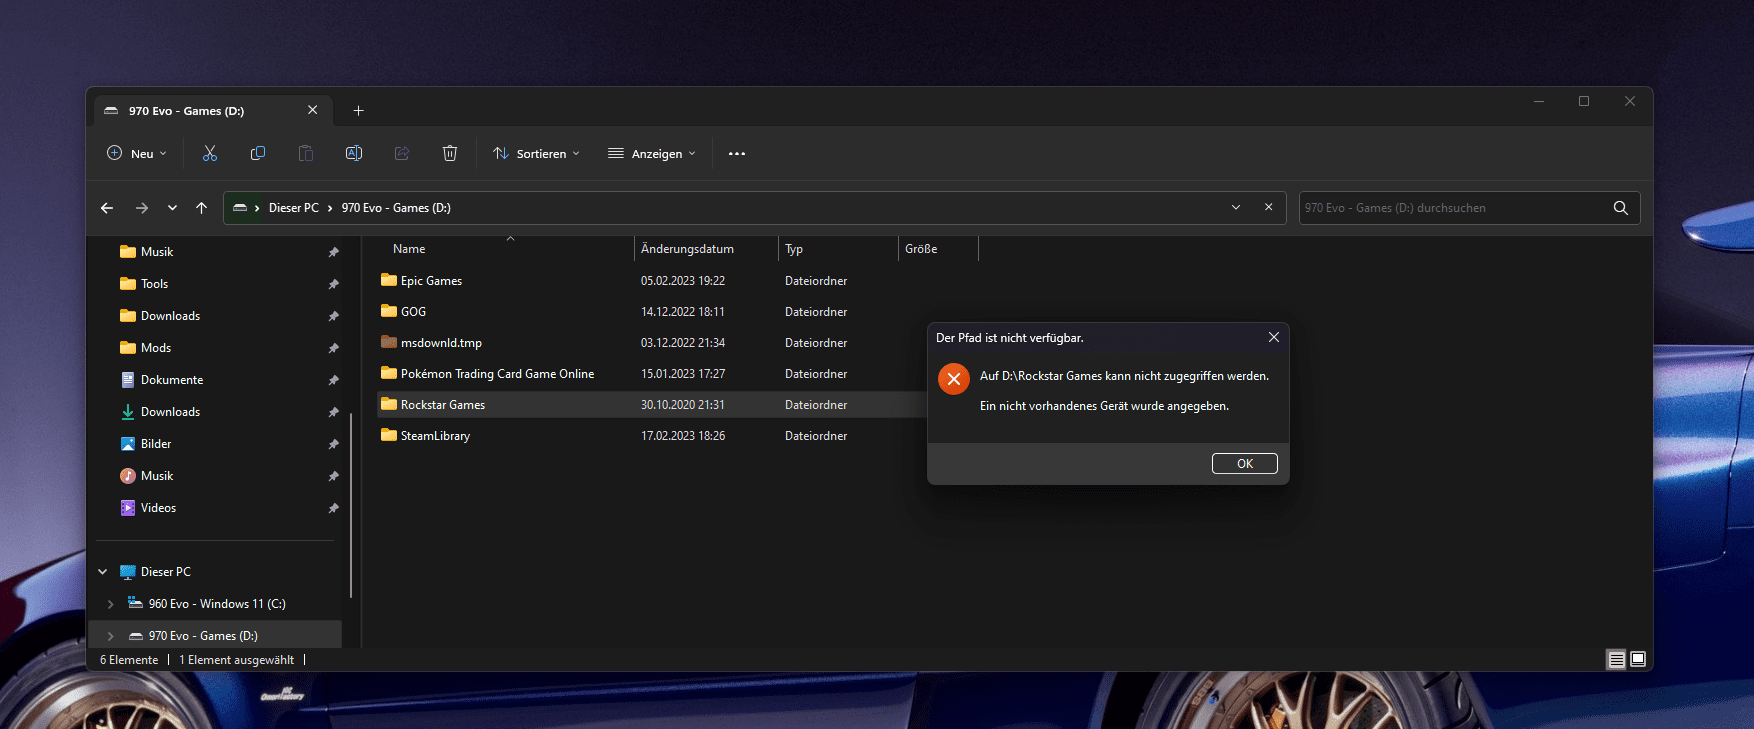
Task: Close the 970 Evo - Games (D:) tab
Action: (313, 110)
